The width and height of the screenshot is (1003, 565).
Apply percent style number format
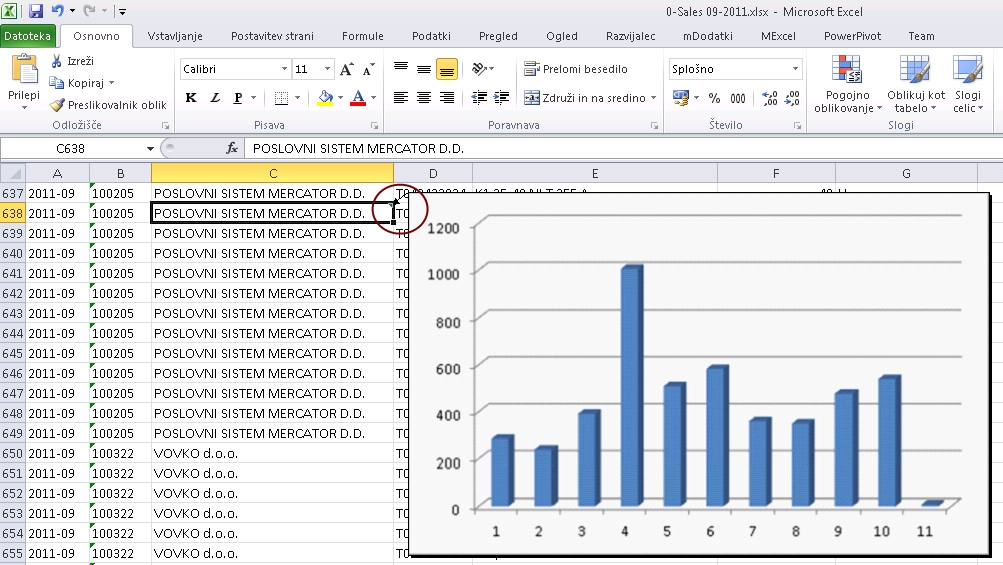(x=714, y=98)
